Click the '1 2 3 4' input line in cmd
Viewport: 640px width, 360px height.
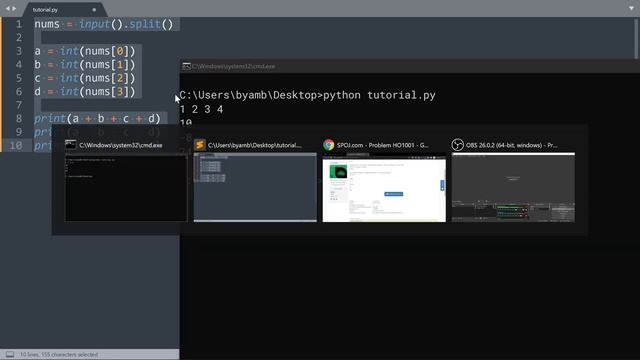coord(201,109)
